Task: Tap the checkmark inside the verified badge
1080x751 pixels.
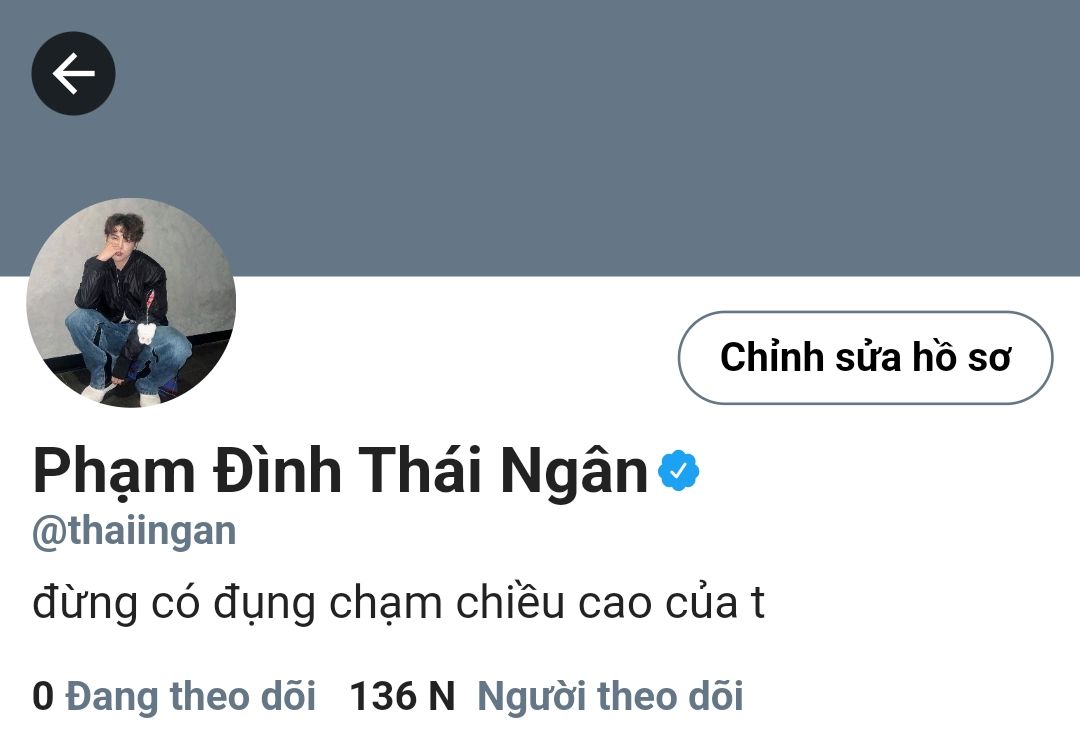Action: click(678, 471)
